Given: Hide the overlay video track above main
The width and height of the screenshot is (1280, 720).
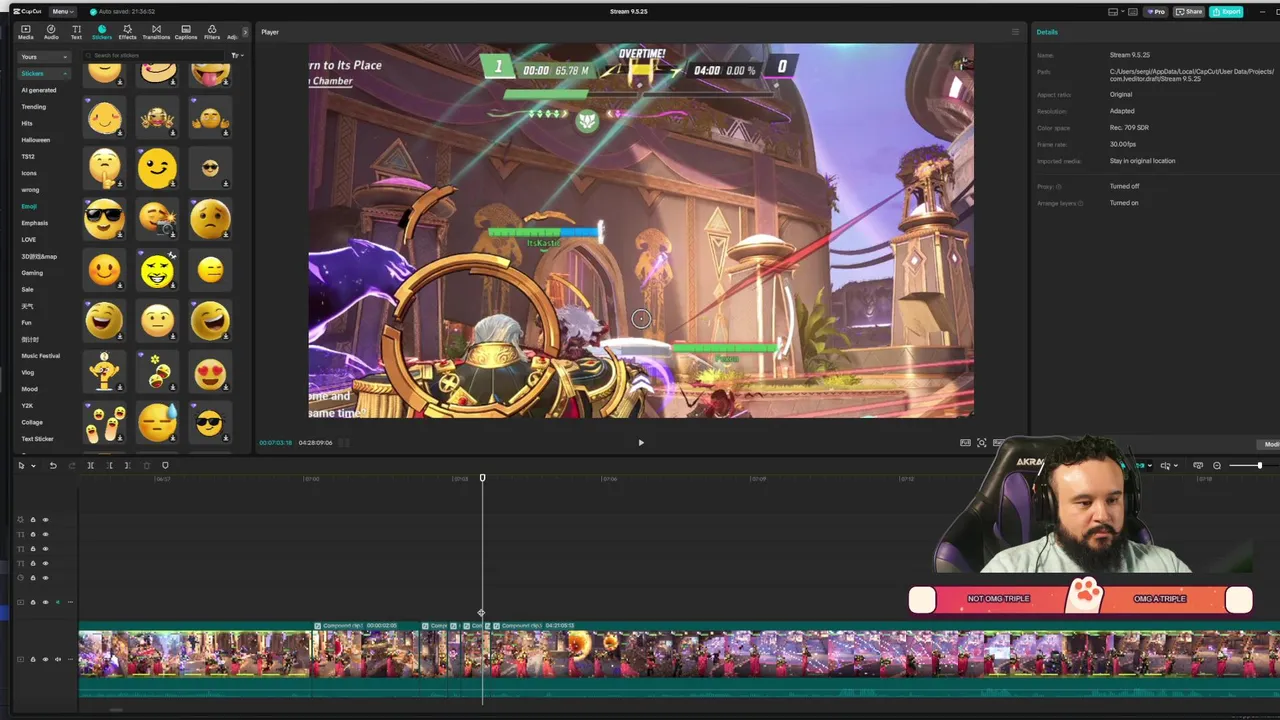Looking at the screenshot, I should tap(45, 602).
